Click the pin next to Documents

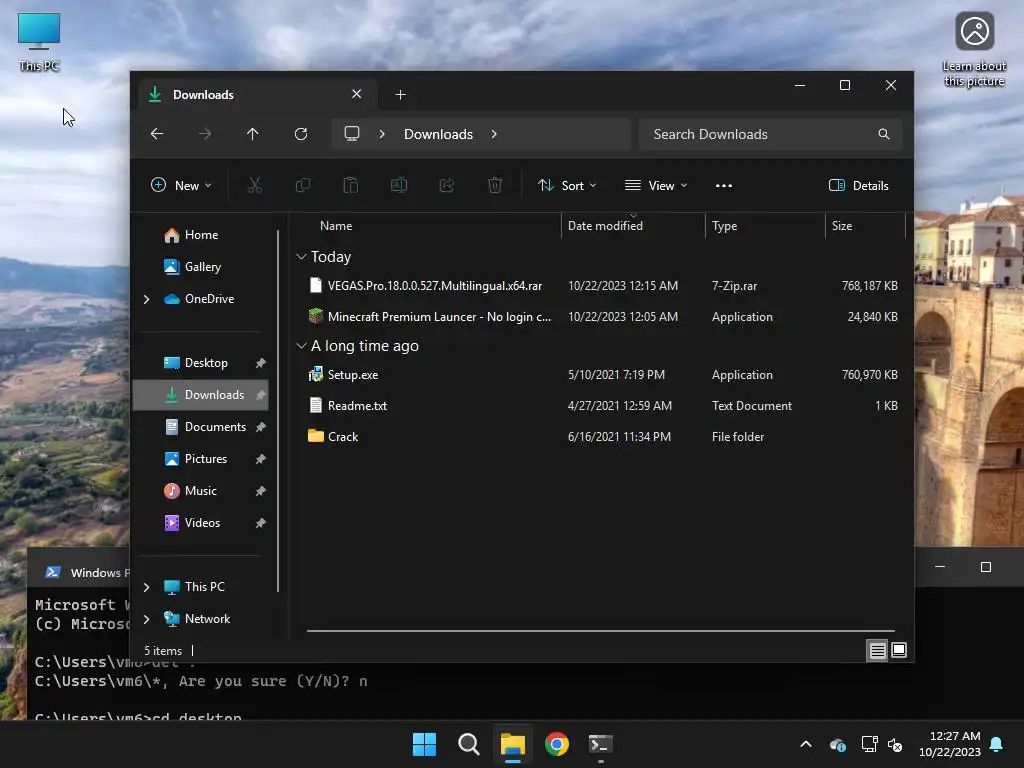click(261, 427)
